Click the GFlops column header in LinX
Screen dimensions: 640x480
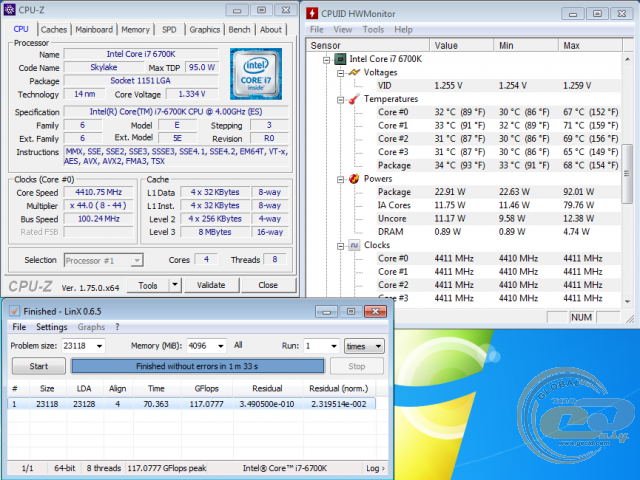click(207, 389)
